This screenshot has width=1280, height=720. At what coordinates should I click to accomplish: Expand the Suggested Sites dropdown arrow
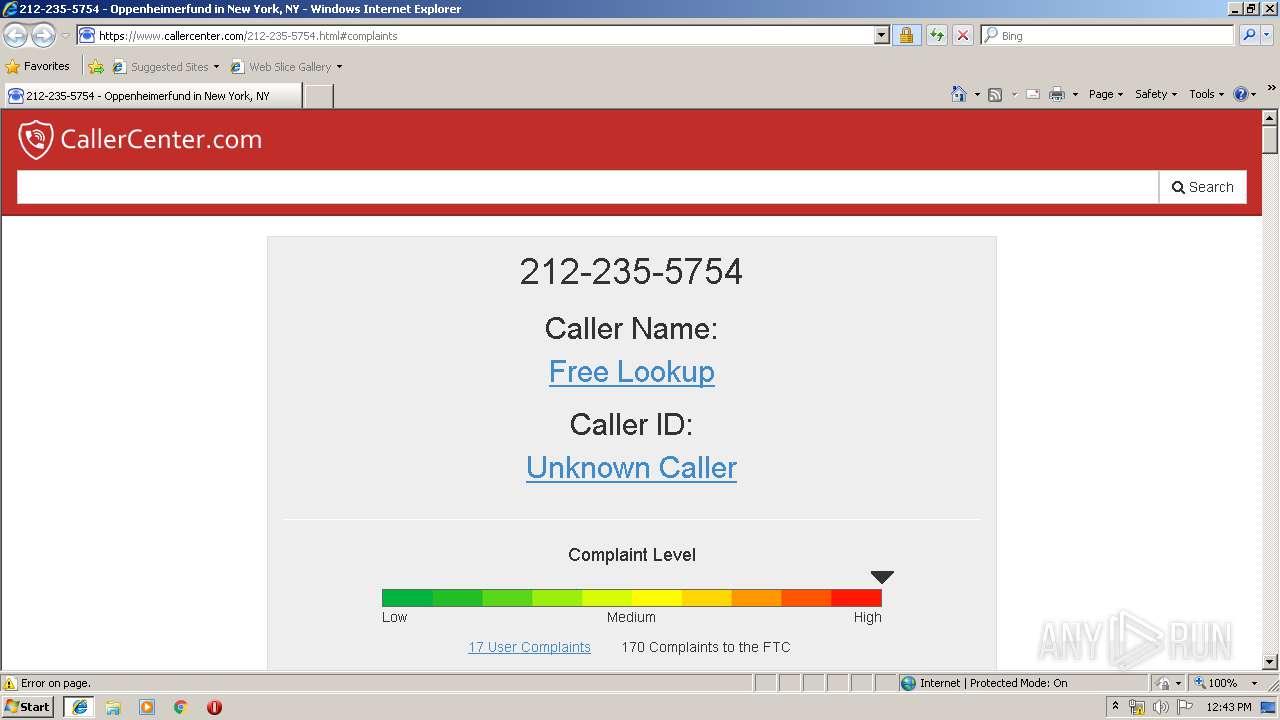coord(216,67)
